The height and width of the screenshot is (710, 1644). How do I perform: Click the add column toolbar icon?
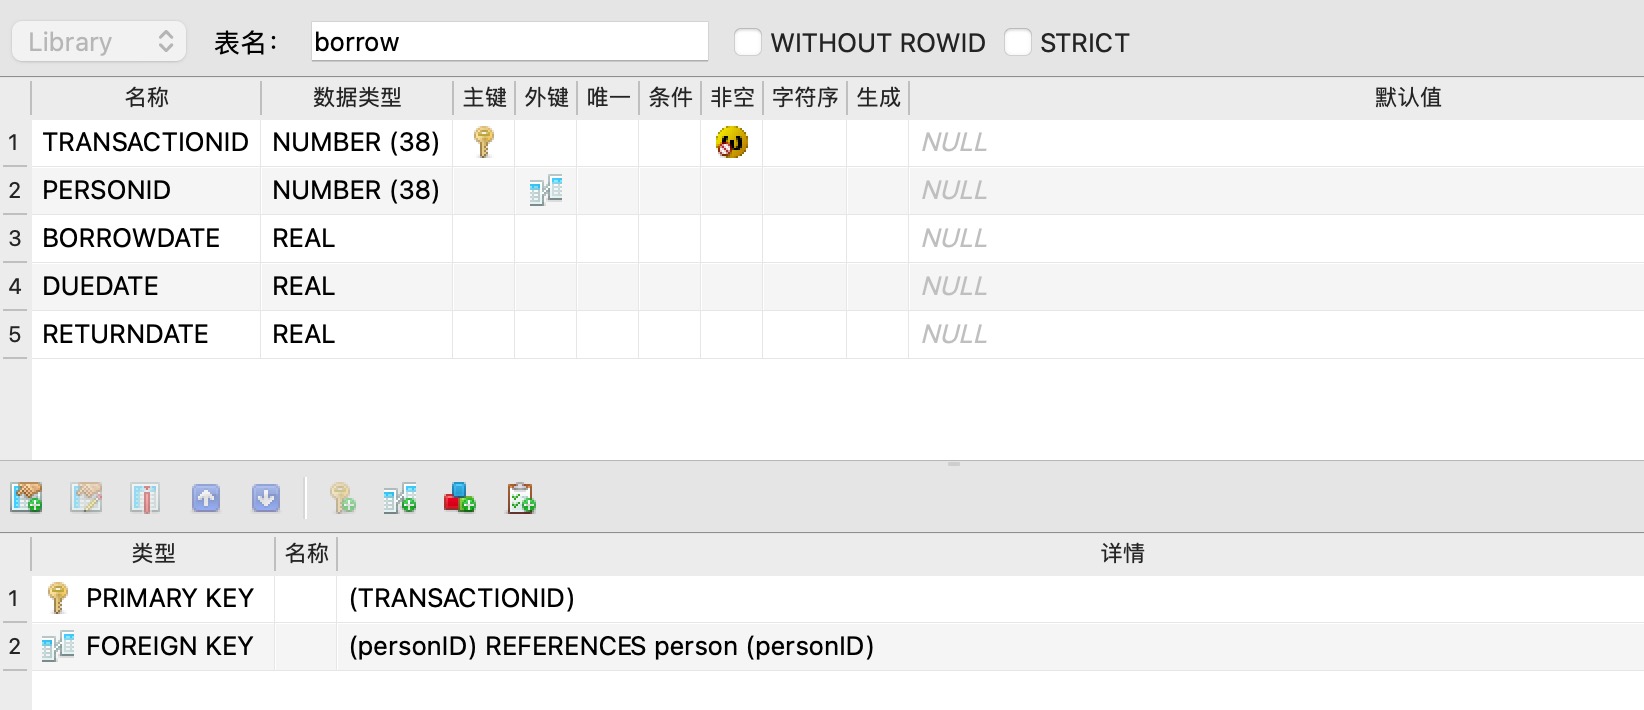tap(26, 497)
